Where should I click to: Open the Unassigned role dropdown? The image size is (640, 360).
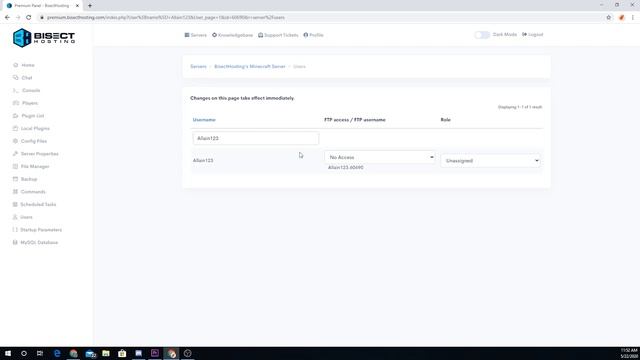pos(491,161)
